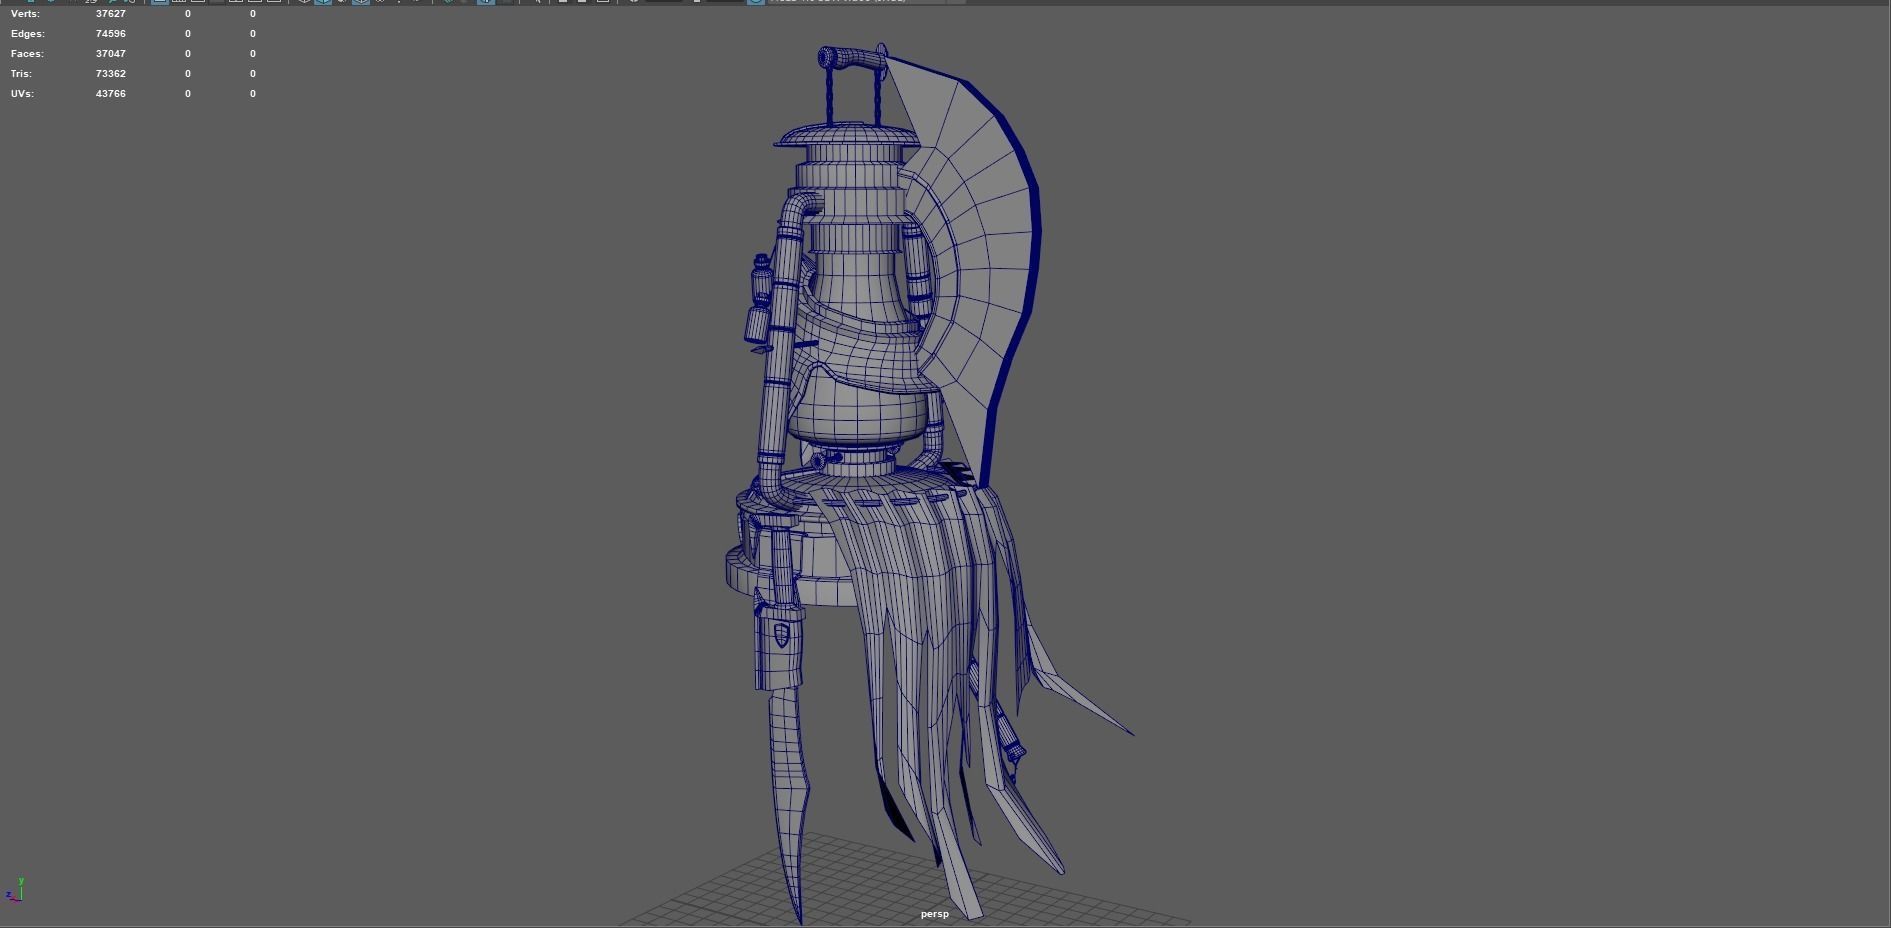The height and width of the screenshot is (928, 1891).
Task: Click the Tris count value 73362
Action: coord(111,74)
